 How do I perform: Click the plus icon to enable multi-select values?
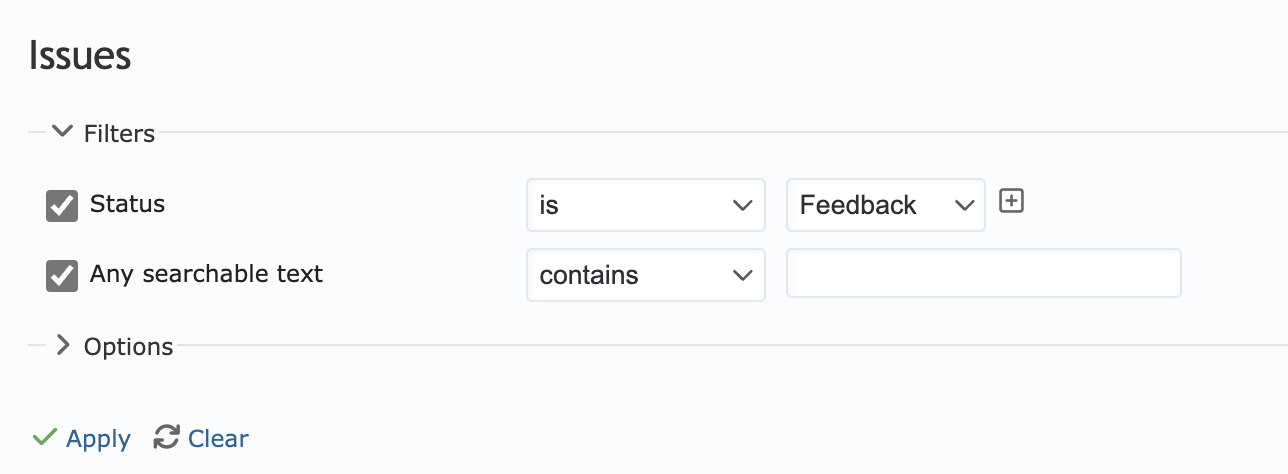click(1012, 202)
